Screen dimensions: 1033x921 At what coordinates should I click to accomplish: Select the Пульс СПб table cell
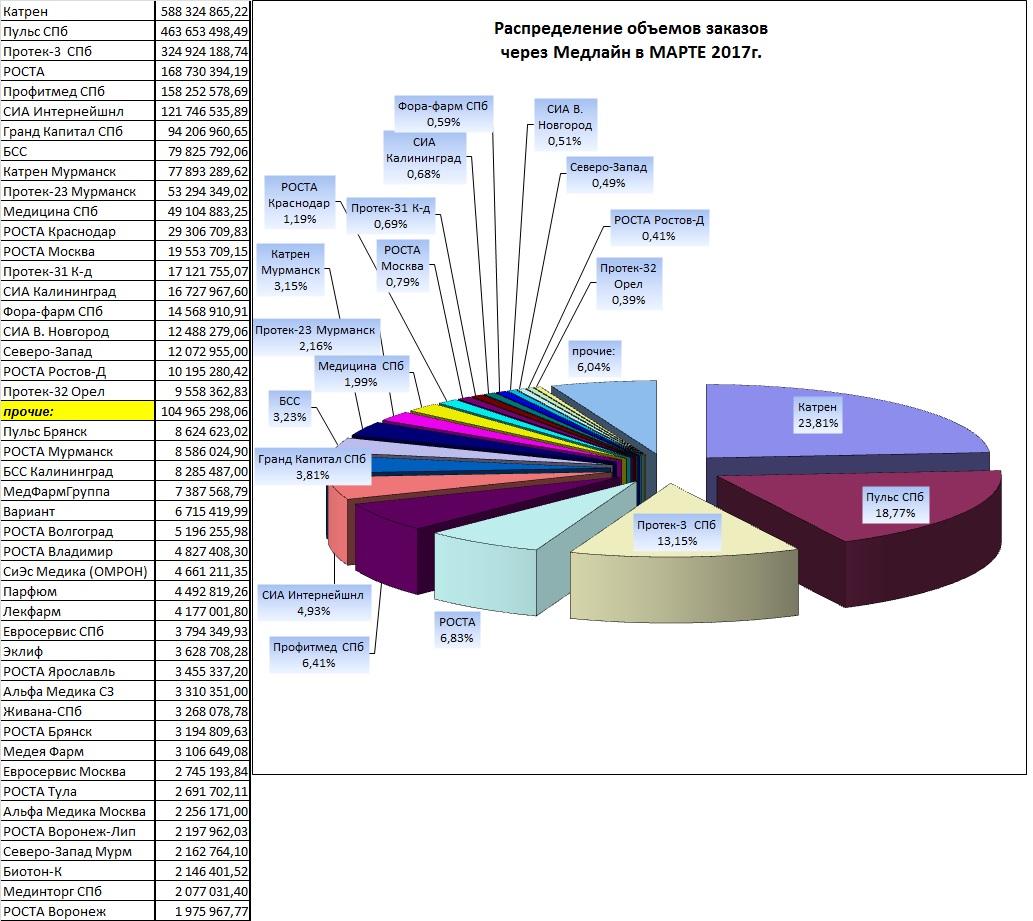click(77, 32)
